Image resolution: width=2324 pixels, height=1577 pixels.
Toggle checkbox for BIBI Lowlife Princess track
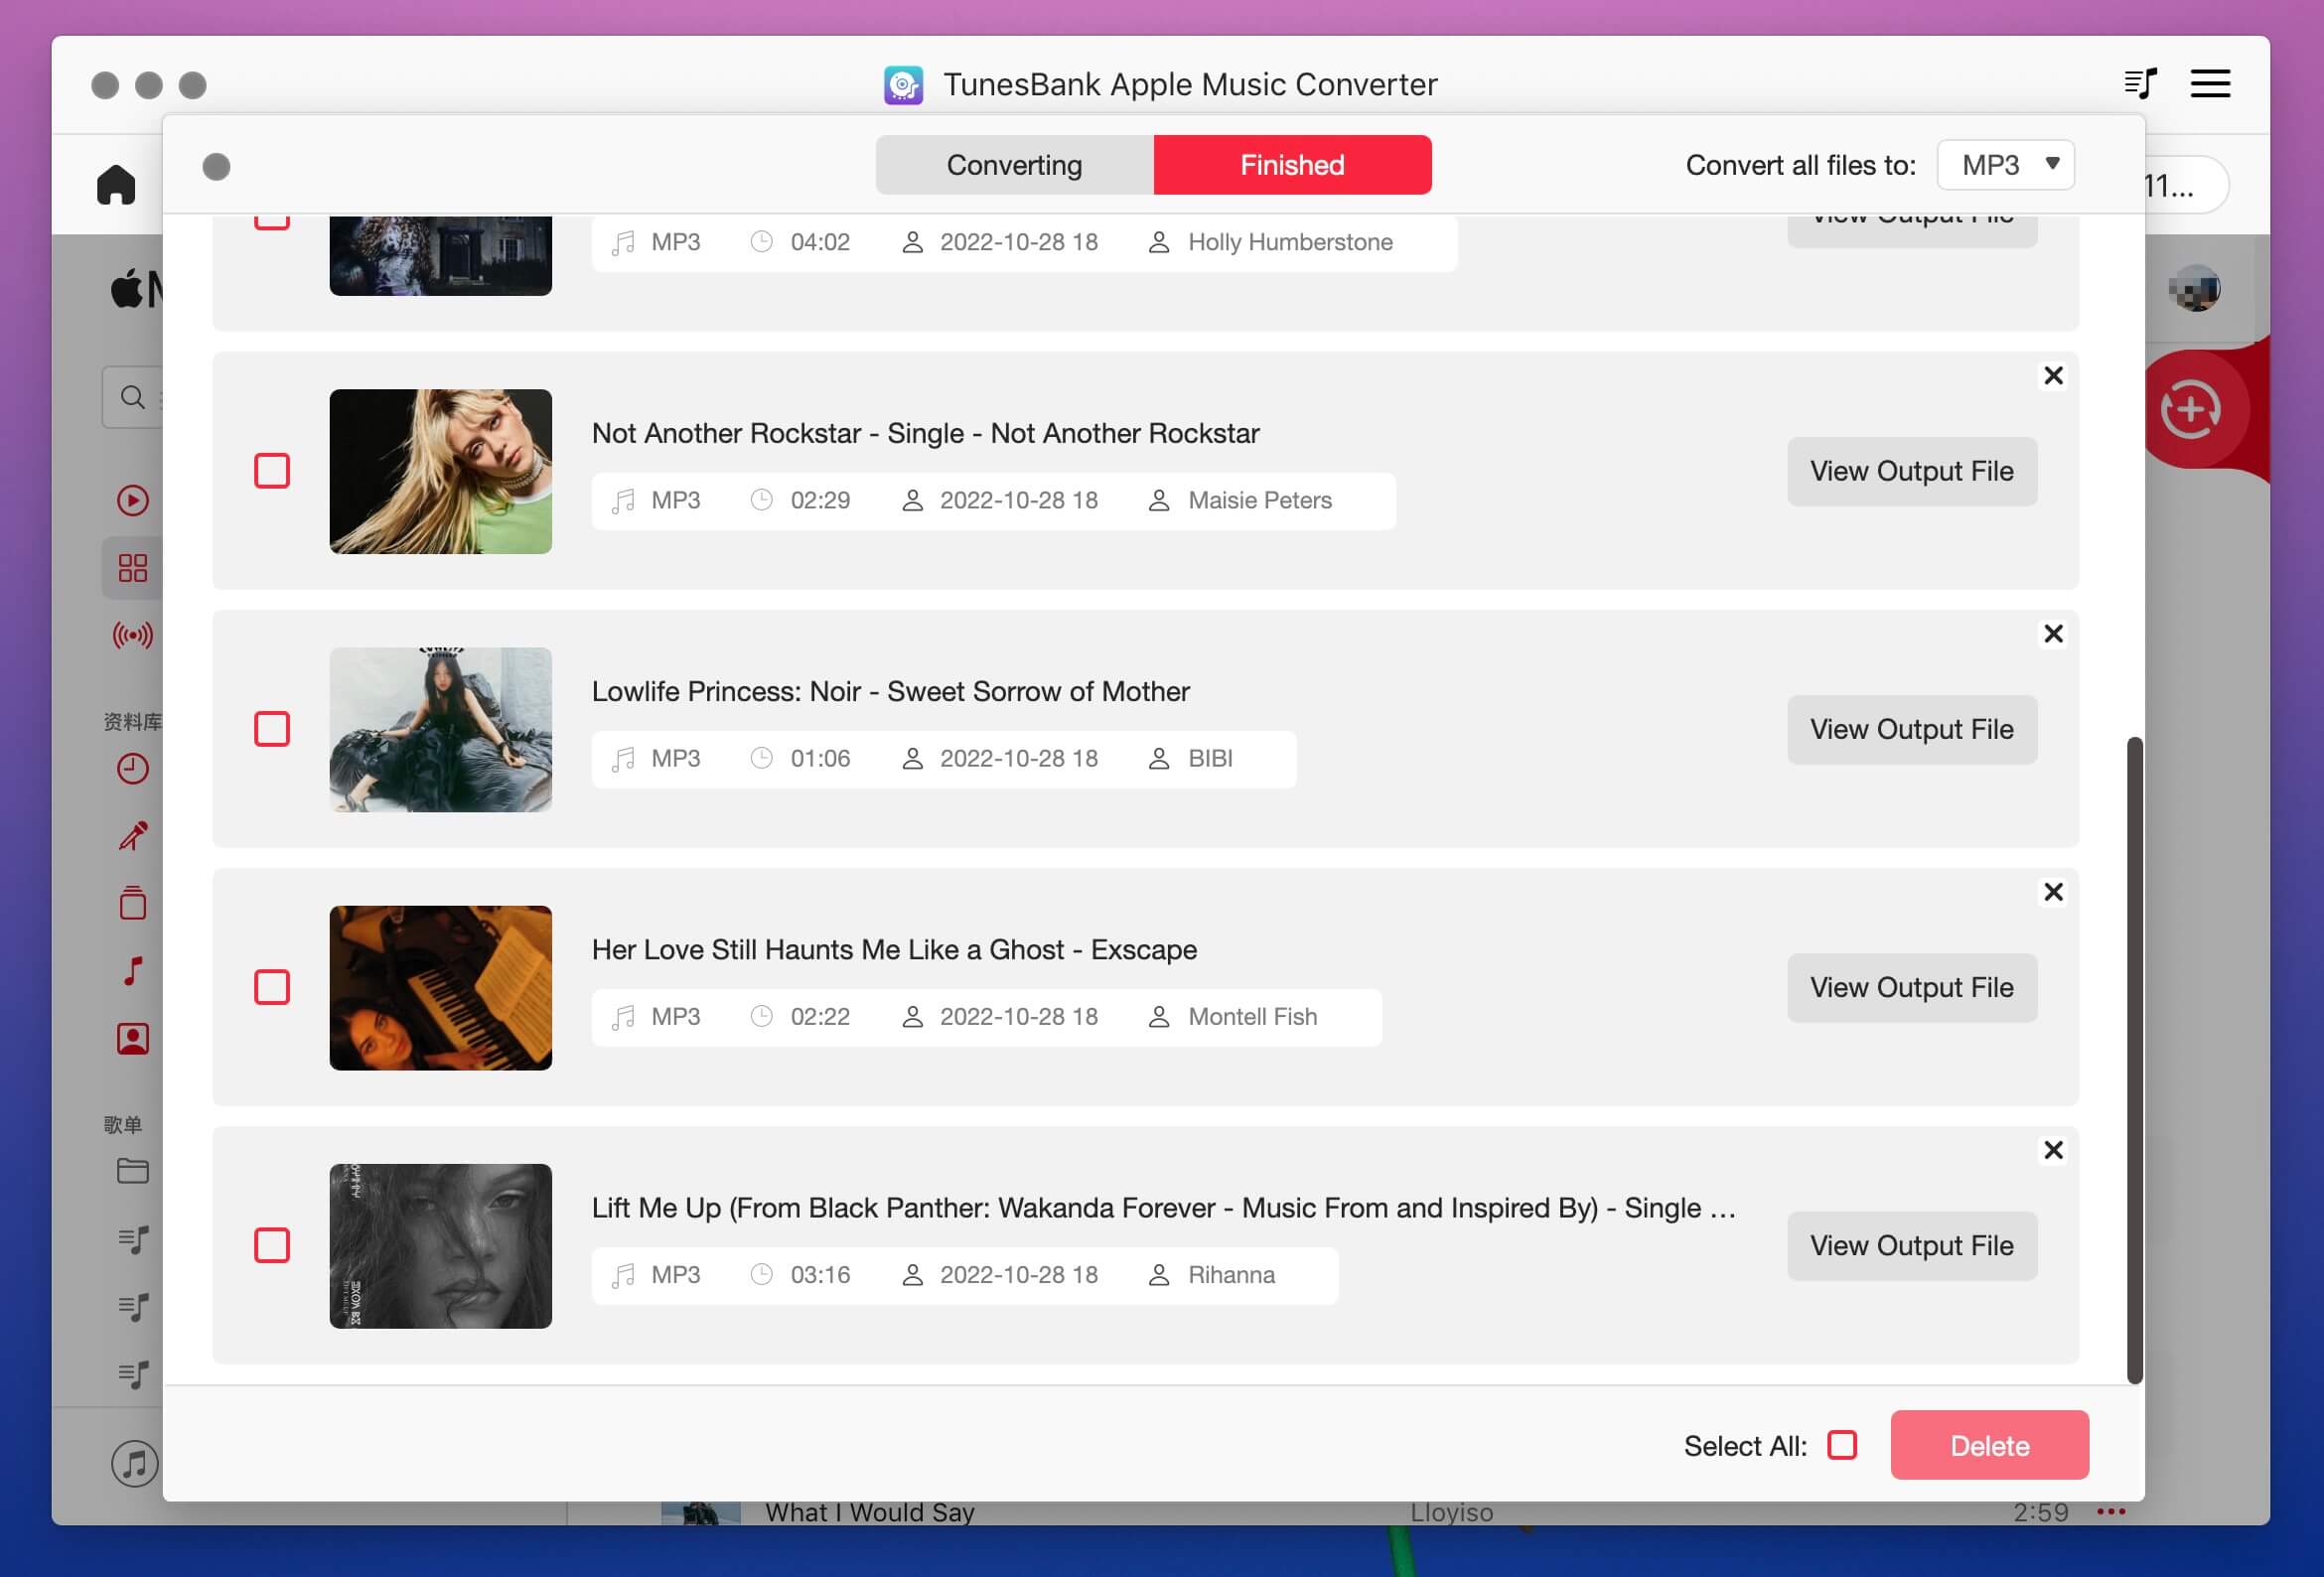tap(271, 729)
